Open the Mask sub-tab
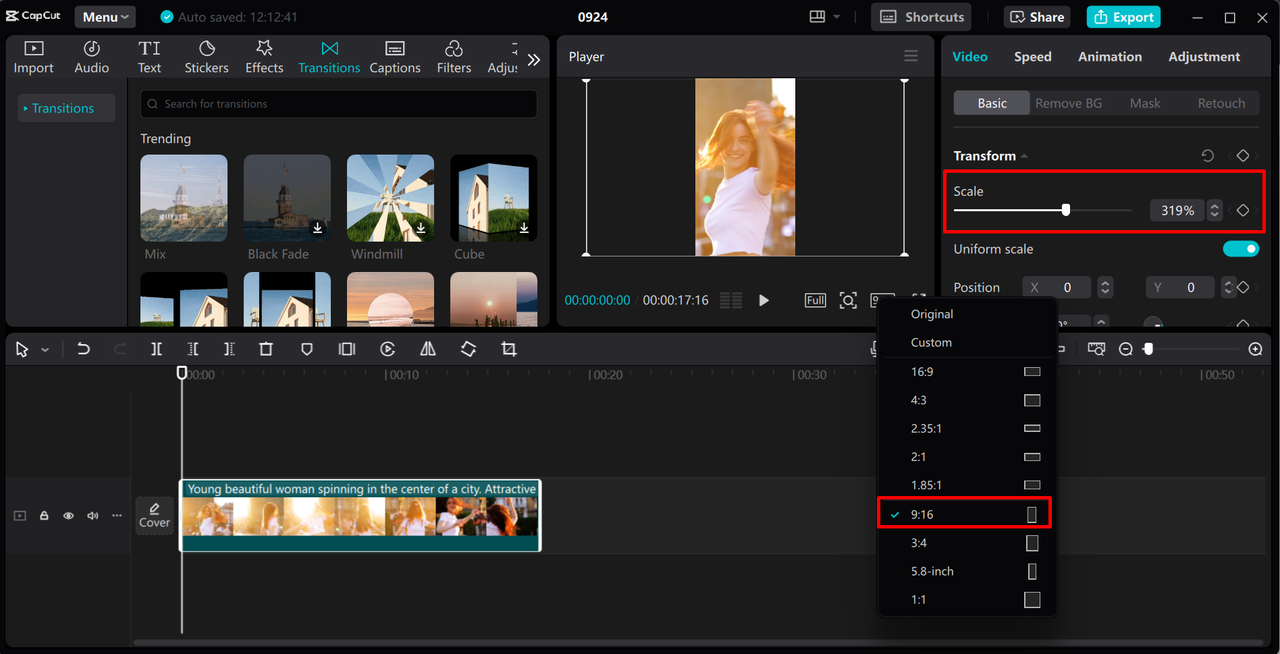1280x654 pixels. (x=1145, y=103)
